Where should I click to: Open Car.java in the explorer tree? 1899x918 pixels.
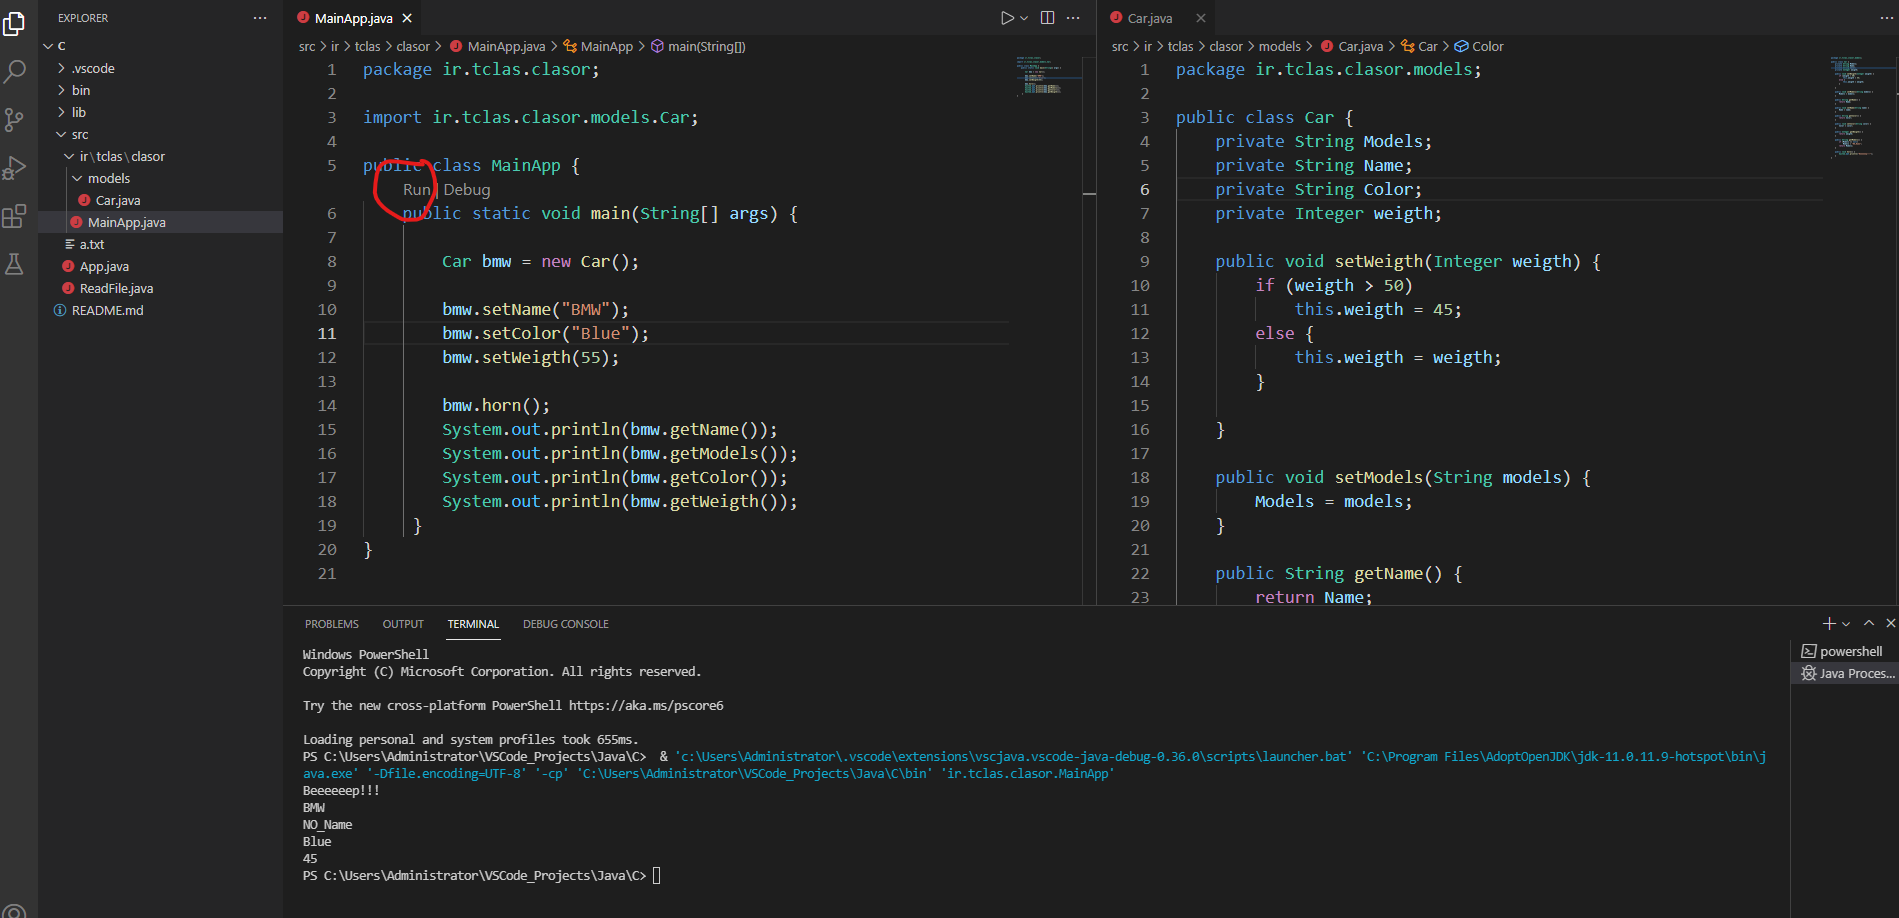118,200
